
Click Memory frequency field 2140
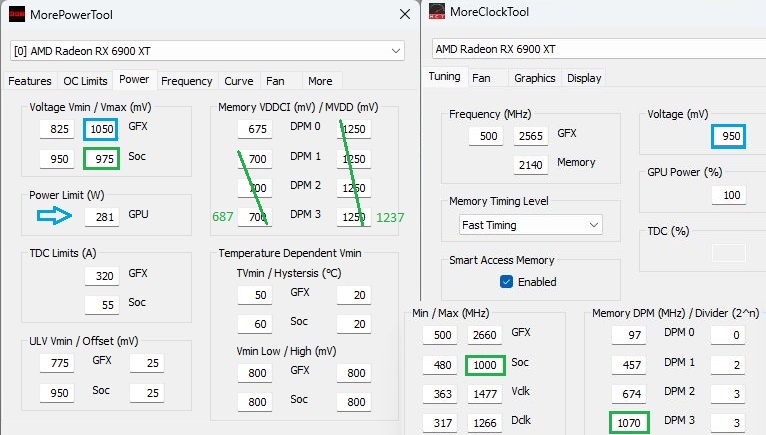pyautogui.click(x=531, y=165)
